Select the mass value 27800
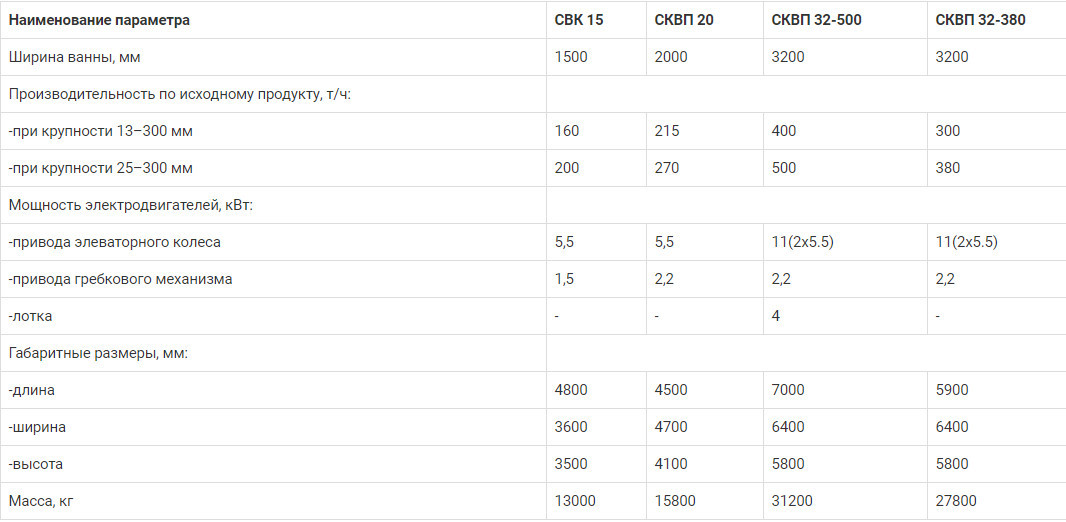Viewport: 1066px width, 522px height. click(x=956, y=502)
